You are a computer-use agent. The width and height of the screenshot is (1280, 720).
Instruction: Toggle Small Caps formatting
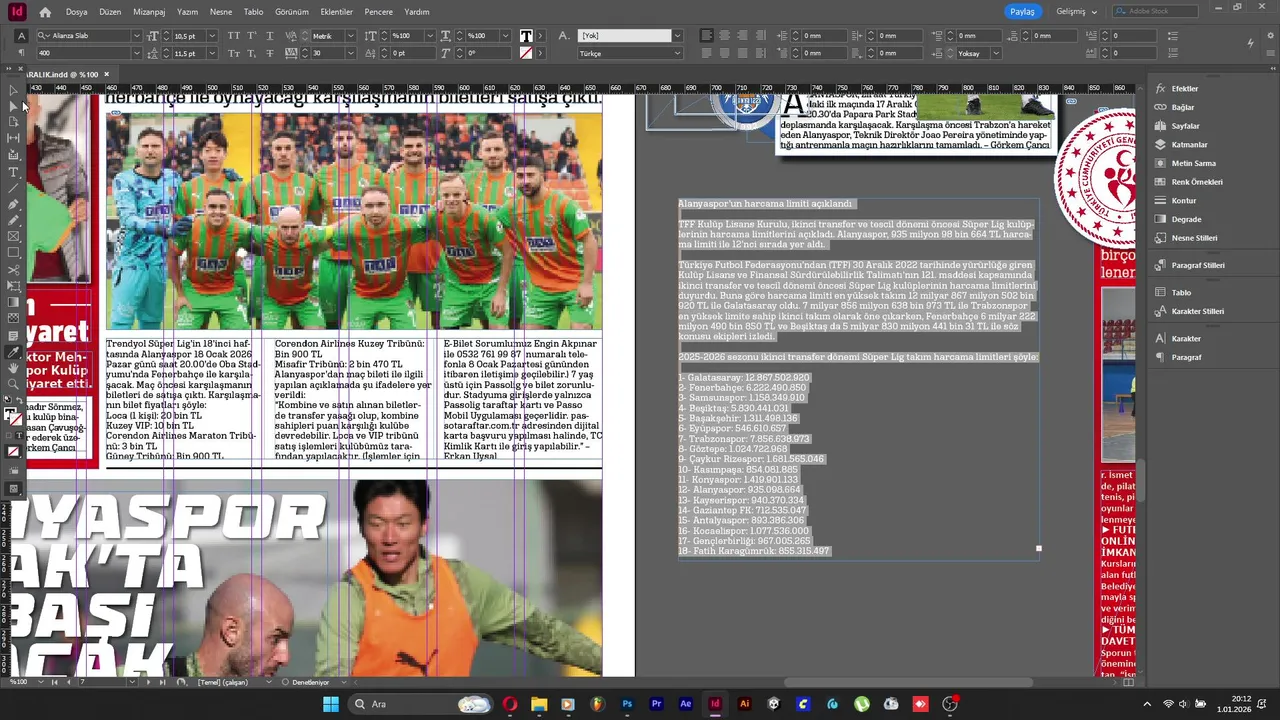(x=233, y=53)
